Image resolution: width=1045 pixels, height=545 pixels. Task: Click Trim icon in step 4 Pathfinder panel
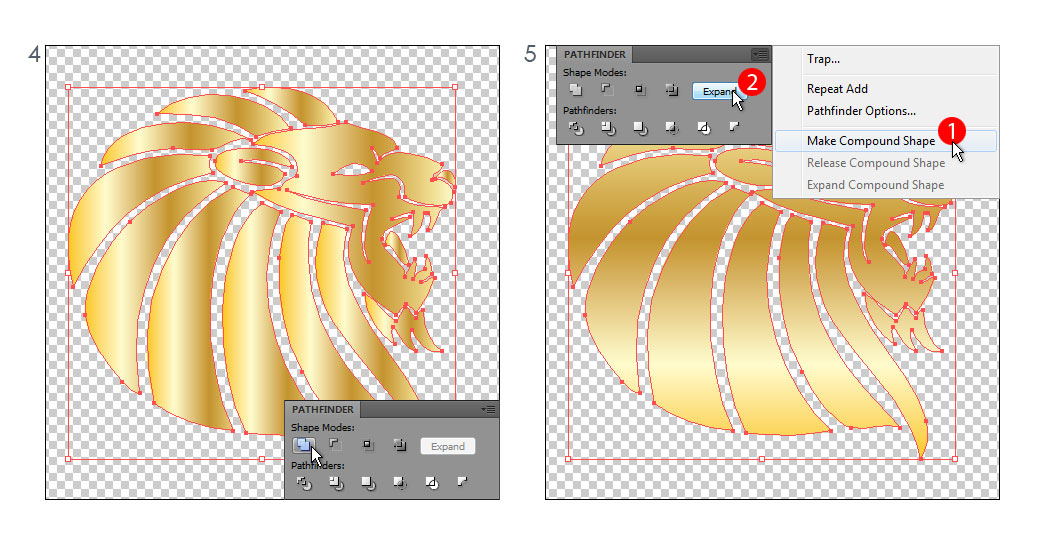336,482
